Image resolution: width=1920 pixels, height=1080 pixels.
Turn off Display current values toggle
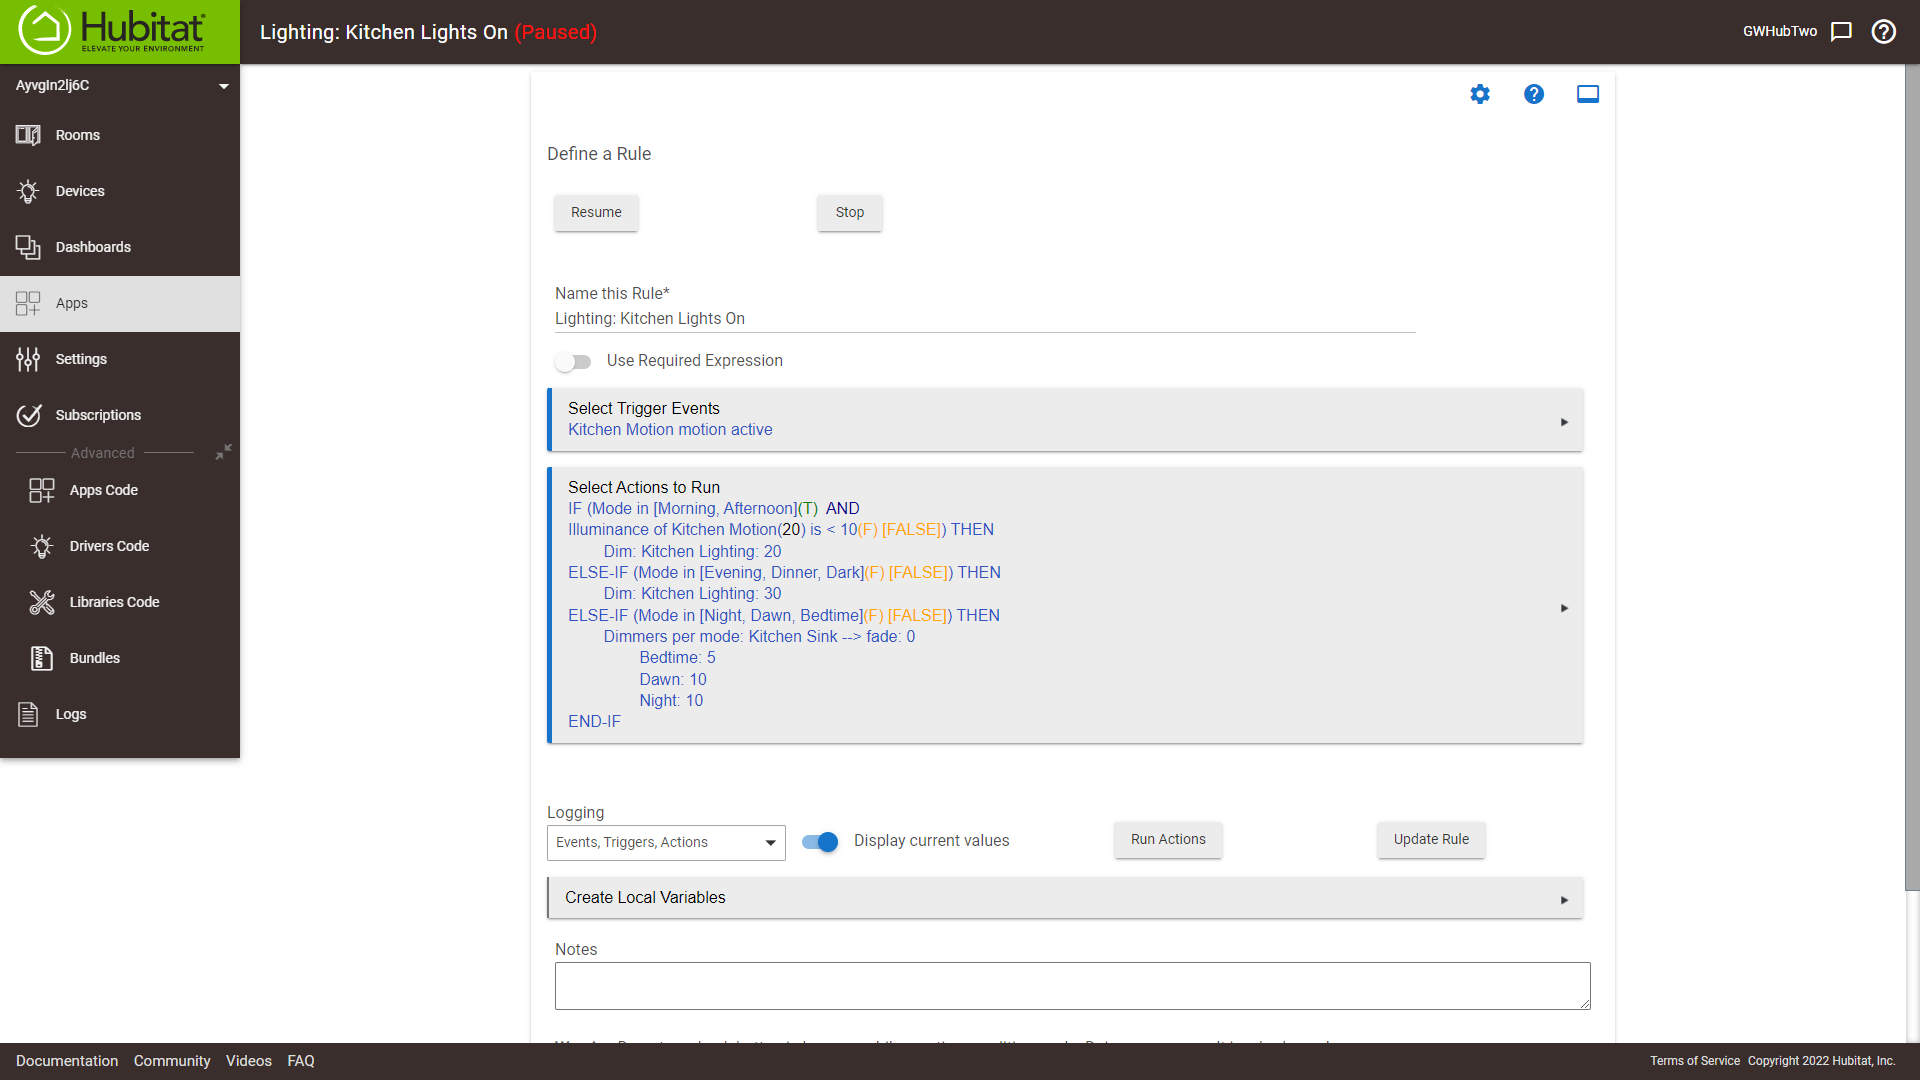820,842
